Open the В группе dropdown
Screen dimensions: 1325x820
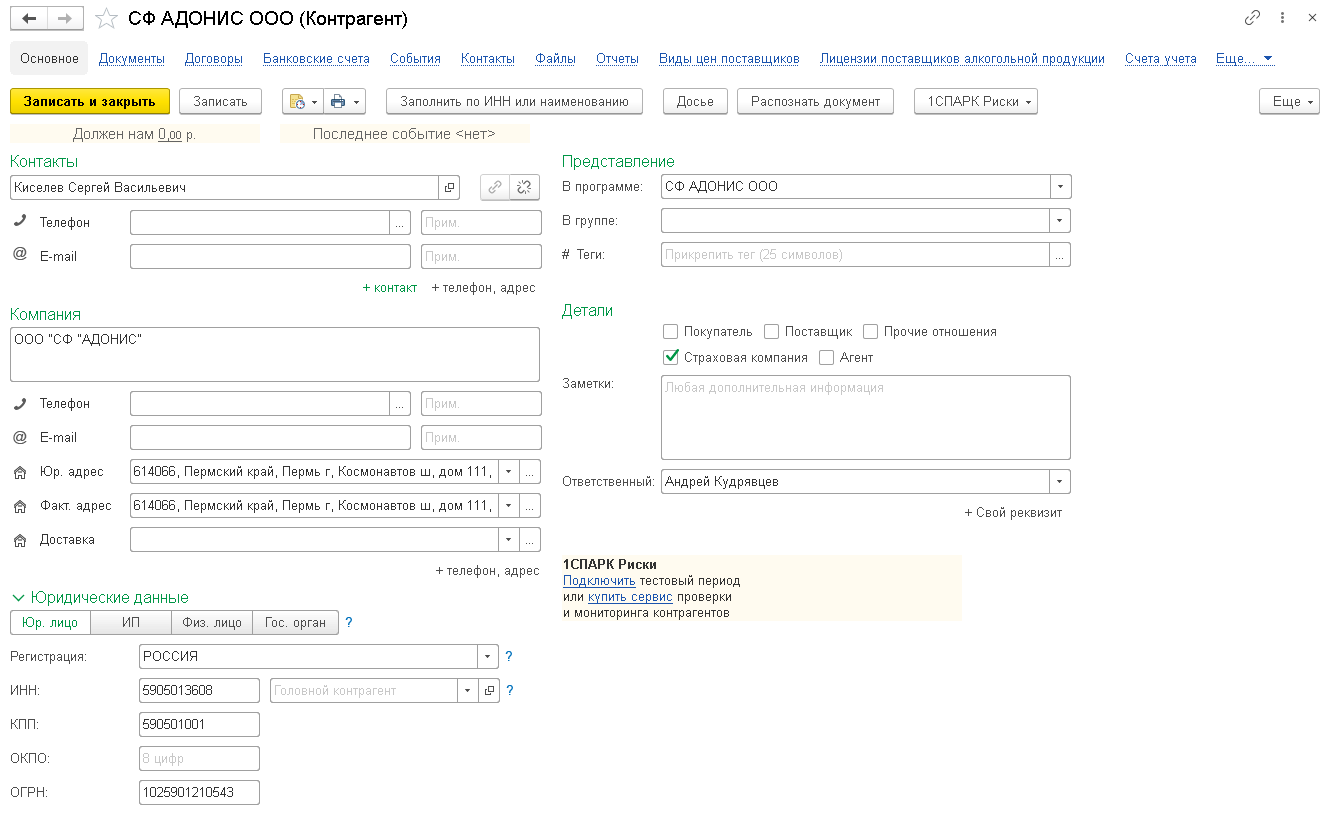click(x=1060, y=221)
